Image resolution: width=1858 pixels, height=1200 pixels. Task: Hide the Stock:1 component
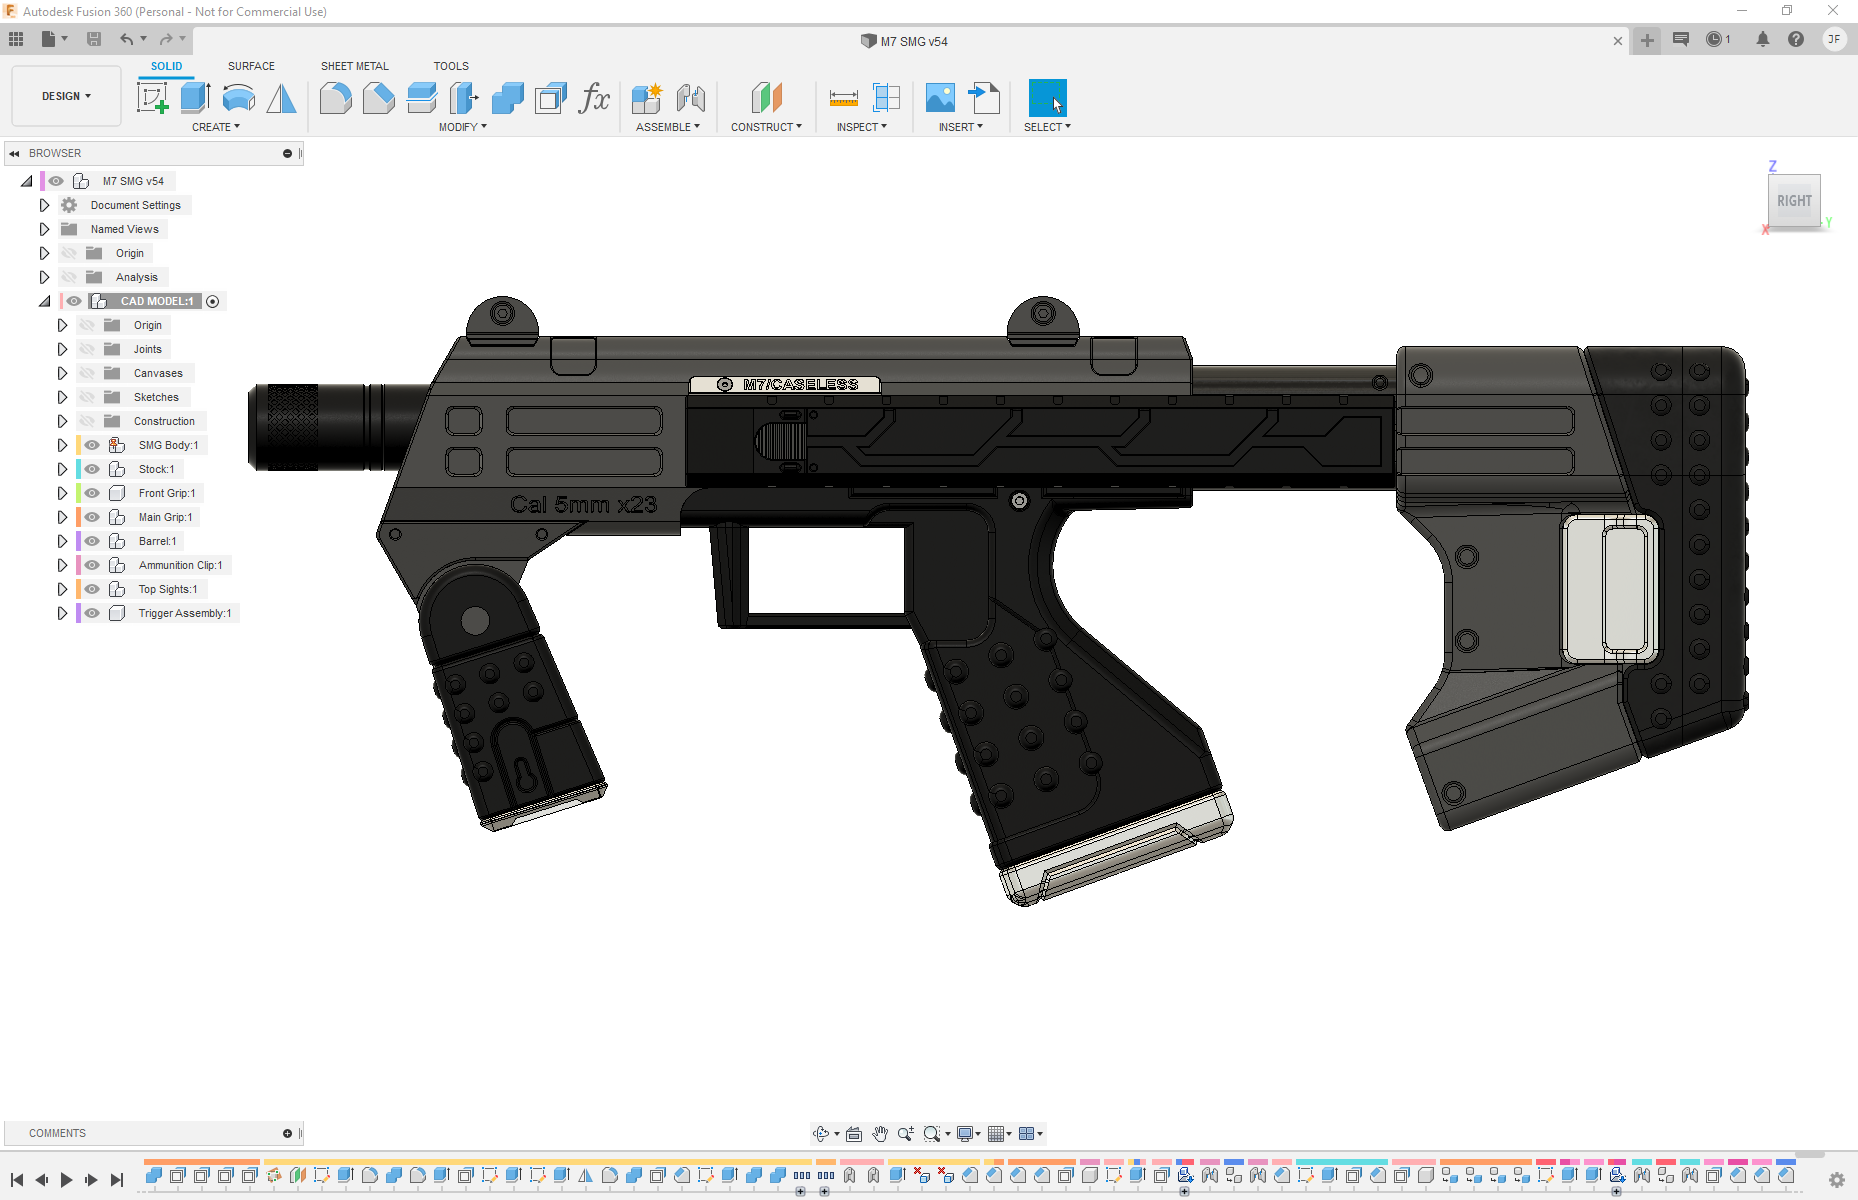point(92,469)
